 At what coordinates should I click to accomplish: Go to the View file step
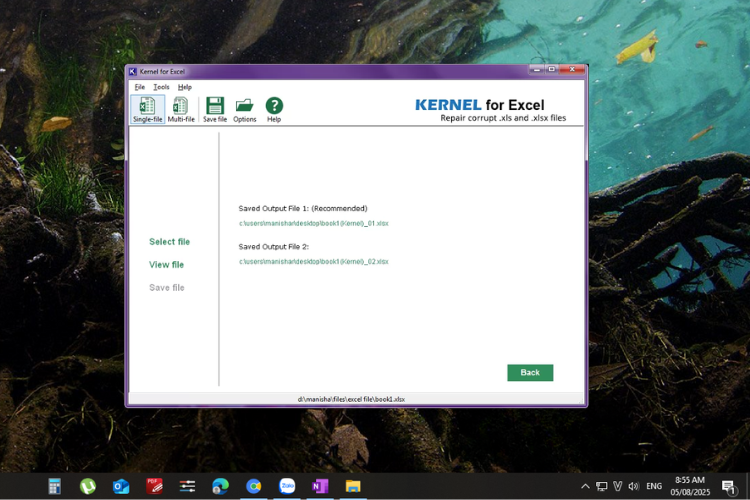(166, 265)
